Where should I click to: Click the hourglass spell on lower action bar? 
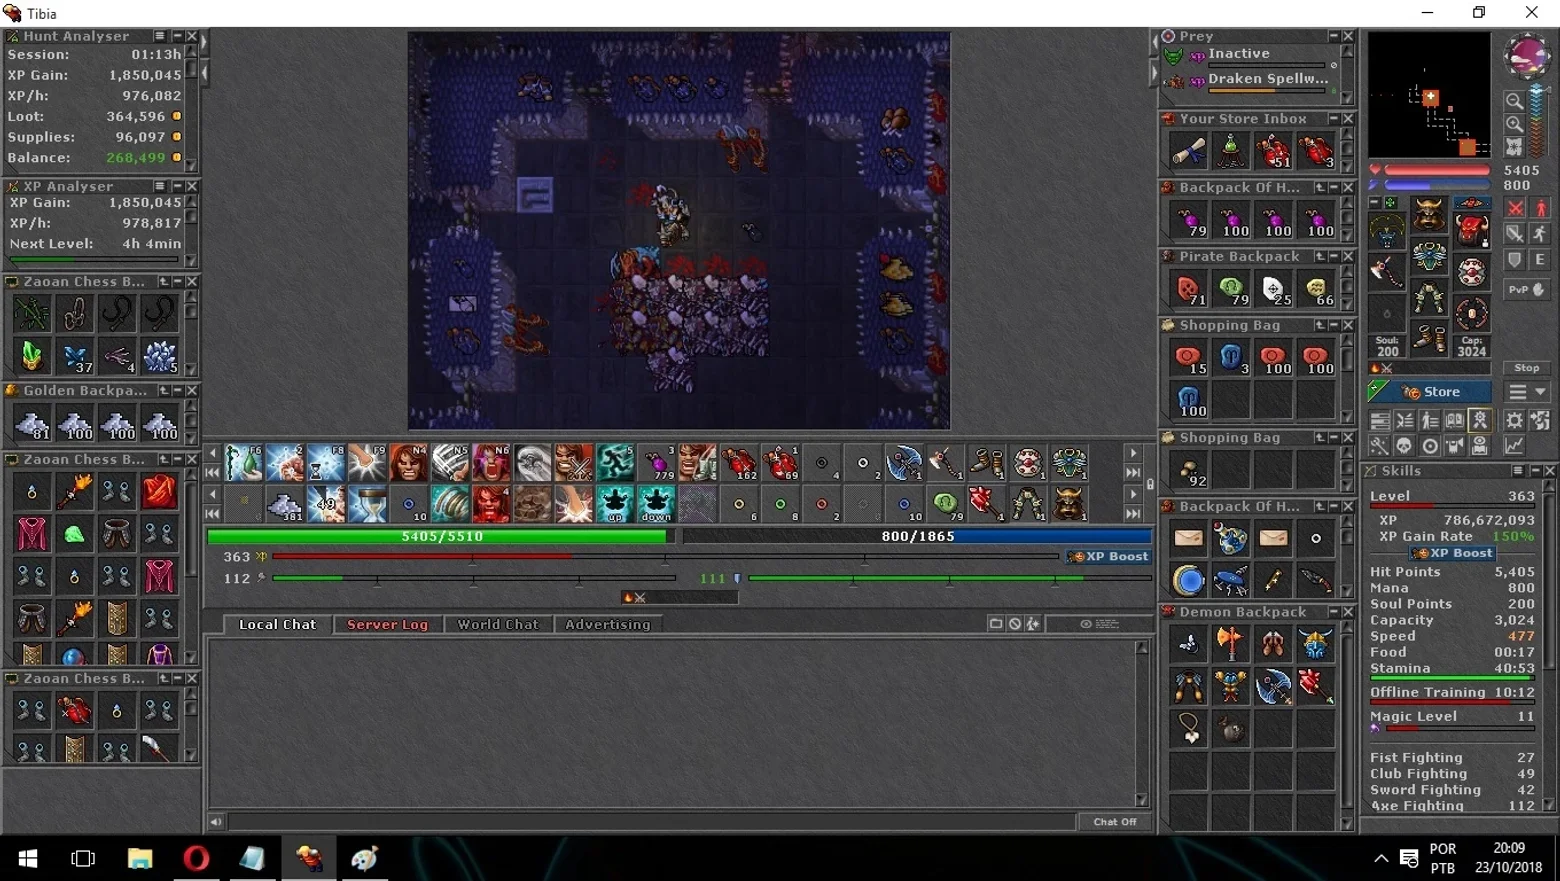tap(368, 505)
